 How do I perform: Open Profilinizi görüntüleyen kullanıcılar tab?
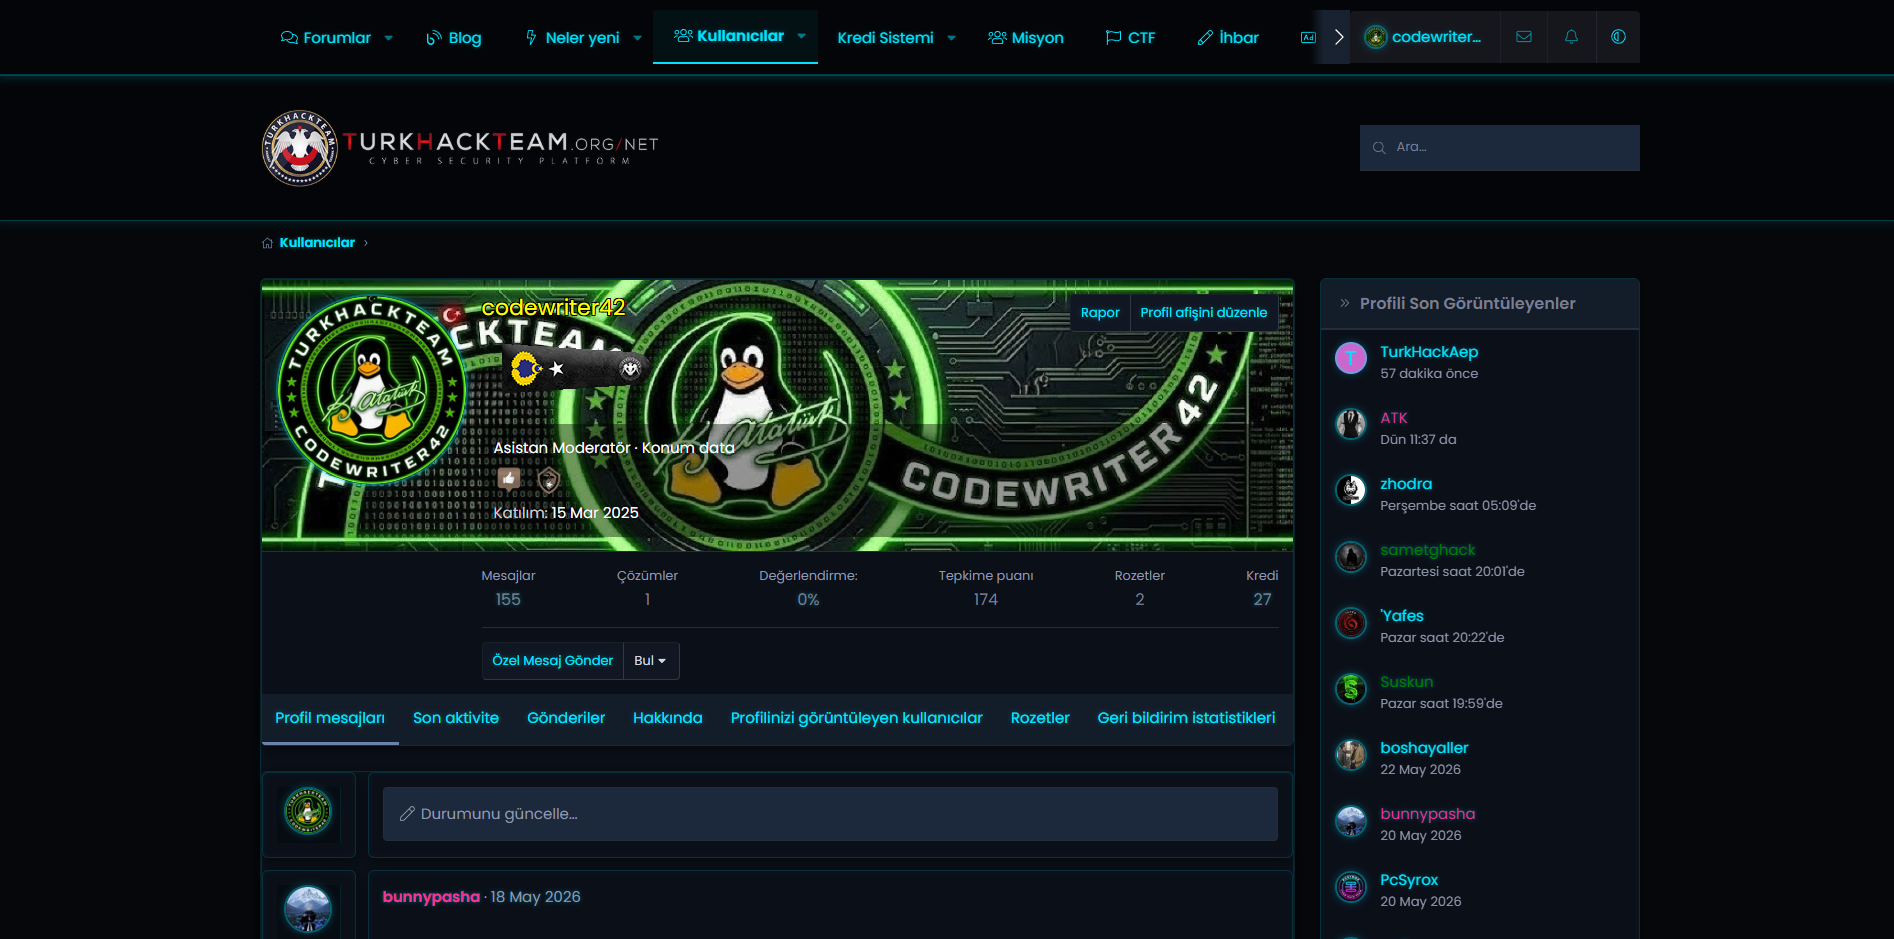click(x=857, y=718)
